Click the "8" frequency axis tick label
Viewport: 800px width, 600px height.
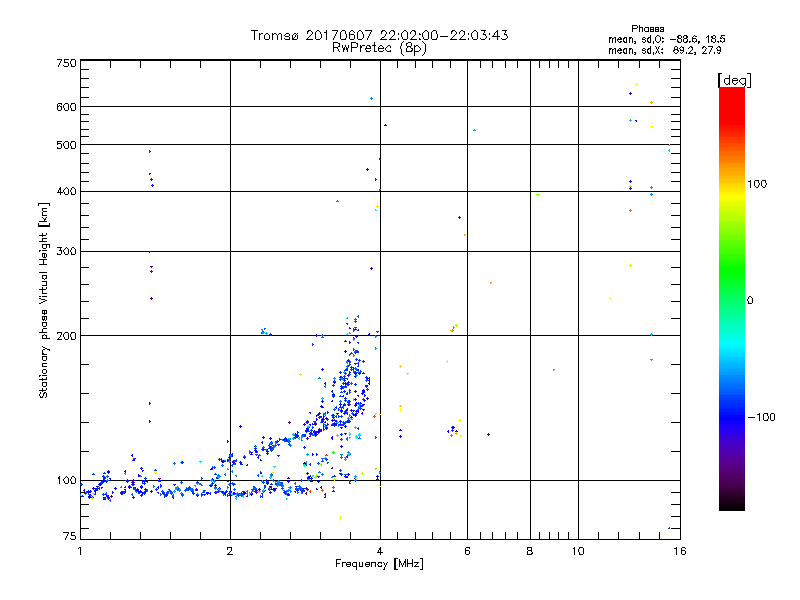click(x=530, y=551)
